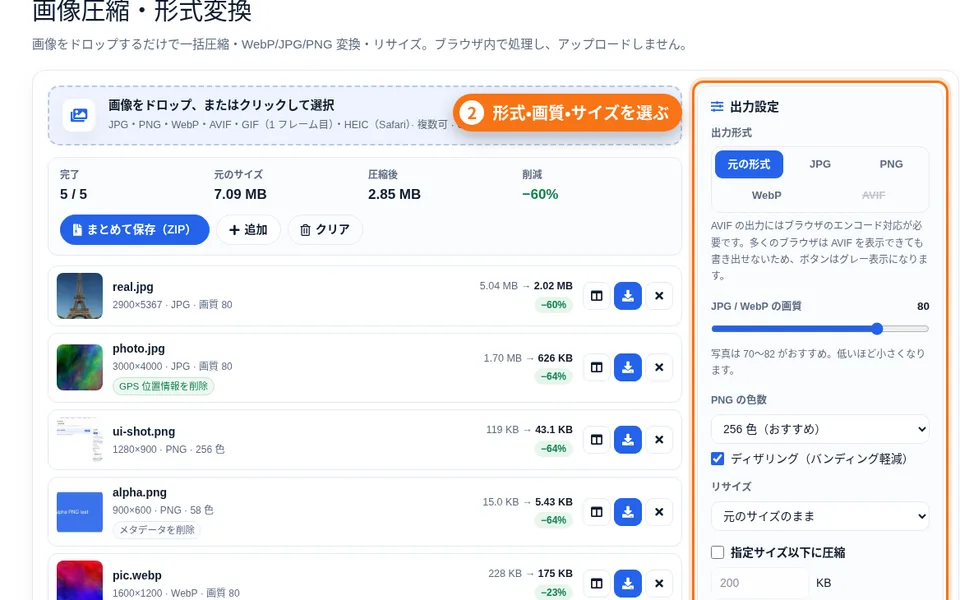Toggle the ディザリング checkbox
This screenshot has height=600, width=960.
[718, 459]
